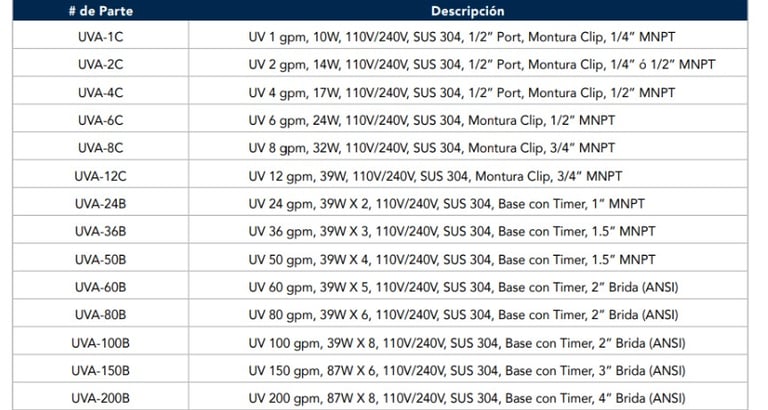Click the 'Descripción' column header
The width and height of the screenshot is (768, 410).
[x=468, y=11]
